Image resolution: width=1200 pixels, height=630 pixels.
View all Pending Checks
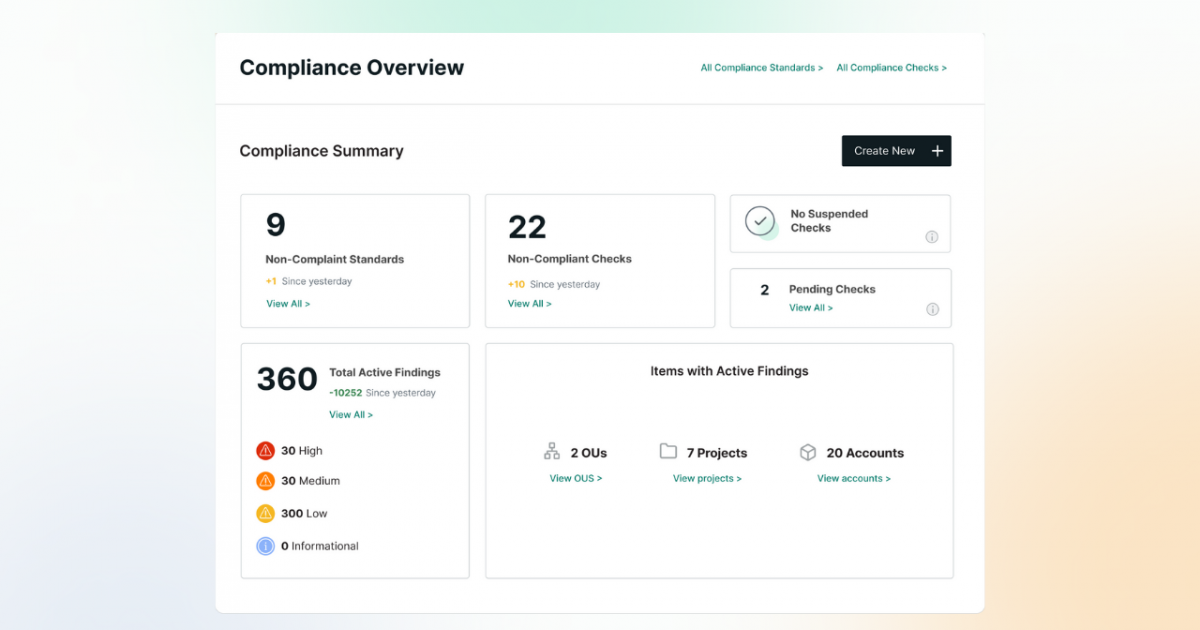[x=813, y=307]
